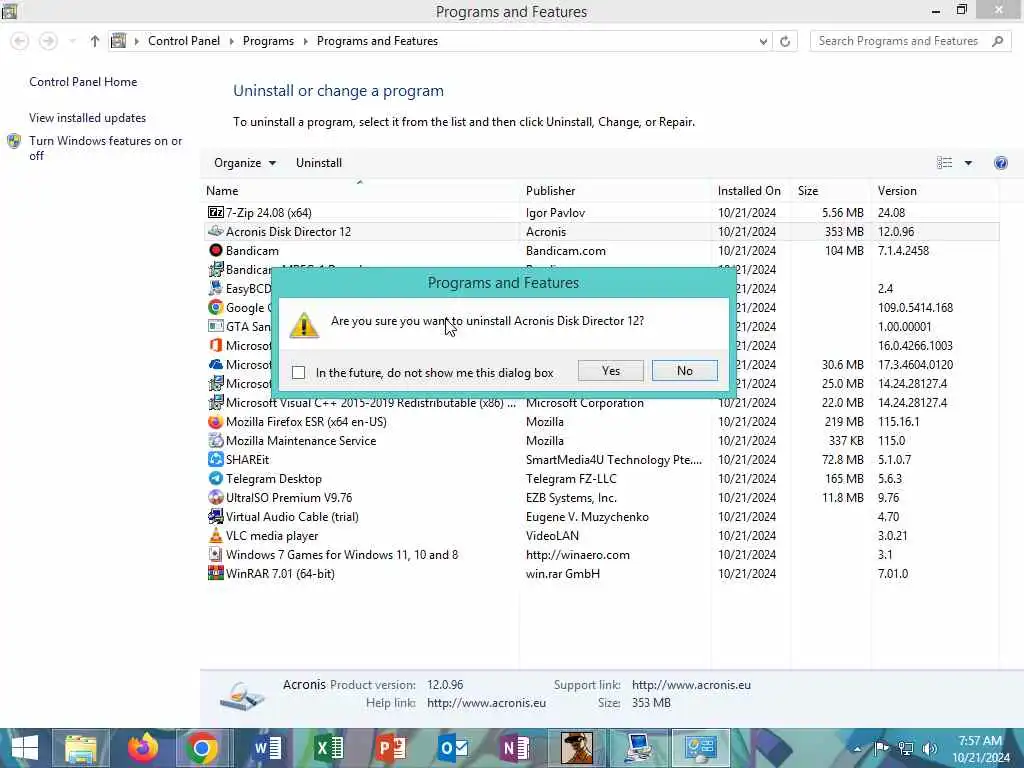Click the refresh icon in address bar
Image resolution: width=1024 pixels, height=768 pixels.
click(785, 41)
